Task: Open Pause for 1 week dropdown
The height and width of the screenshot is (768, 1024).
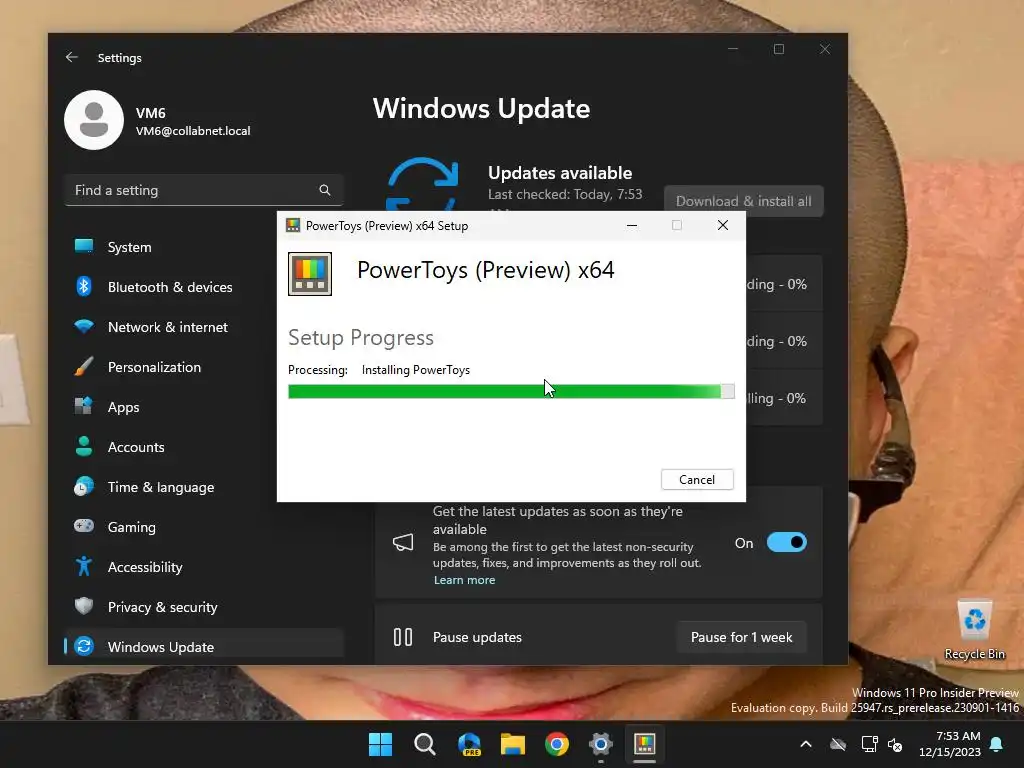Action: [x=741, y=637]
